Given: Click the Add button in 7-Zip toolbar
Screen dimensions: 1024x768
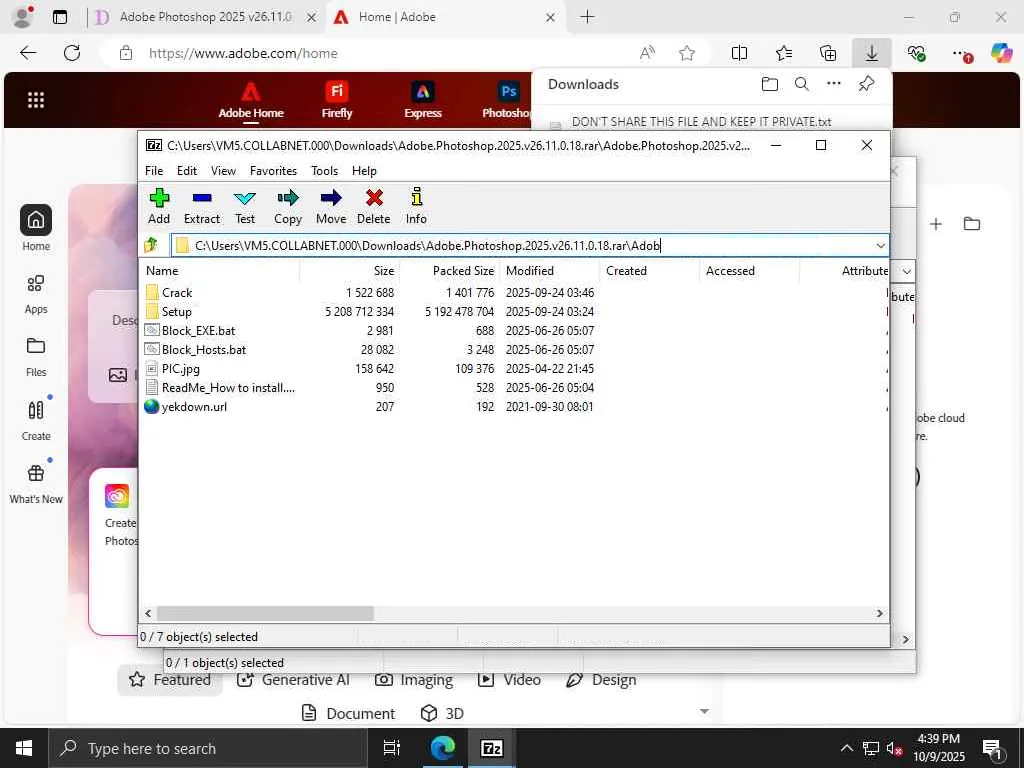Looking at the screenshot, I should pyautogui.click(x=159, y=206).
